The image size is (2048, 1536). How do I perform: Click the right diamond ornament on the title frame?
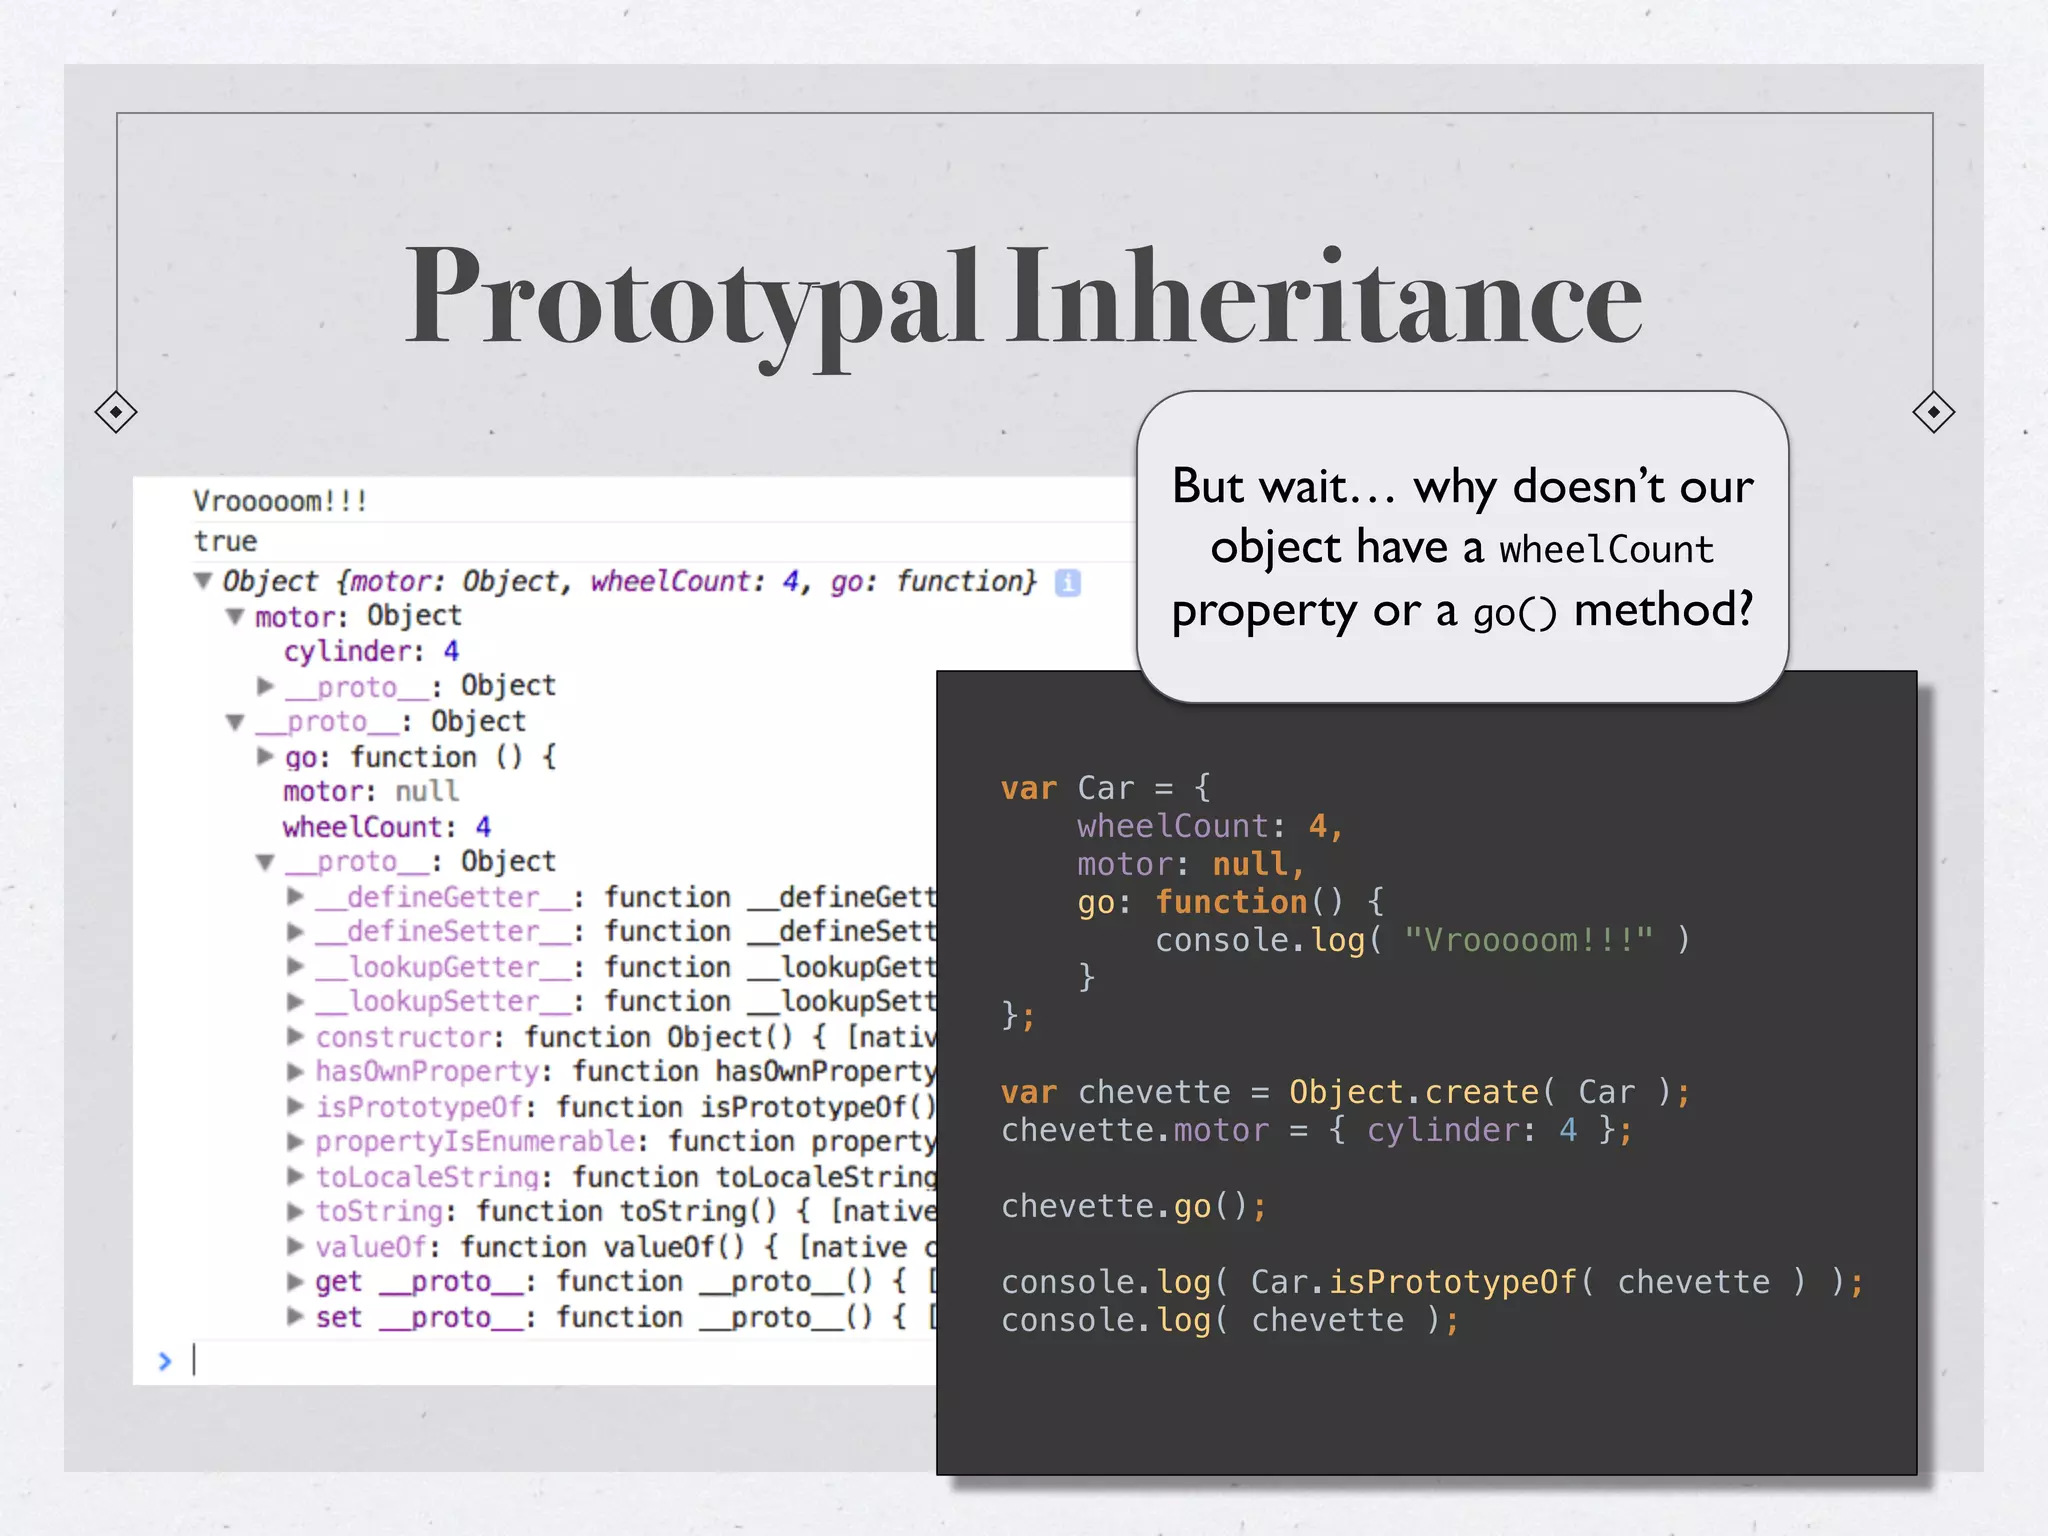click(x=1933, y=412)
